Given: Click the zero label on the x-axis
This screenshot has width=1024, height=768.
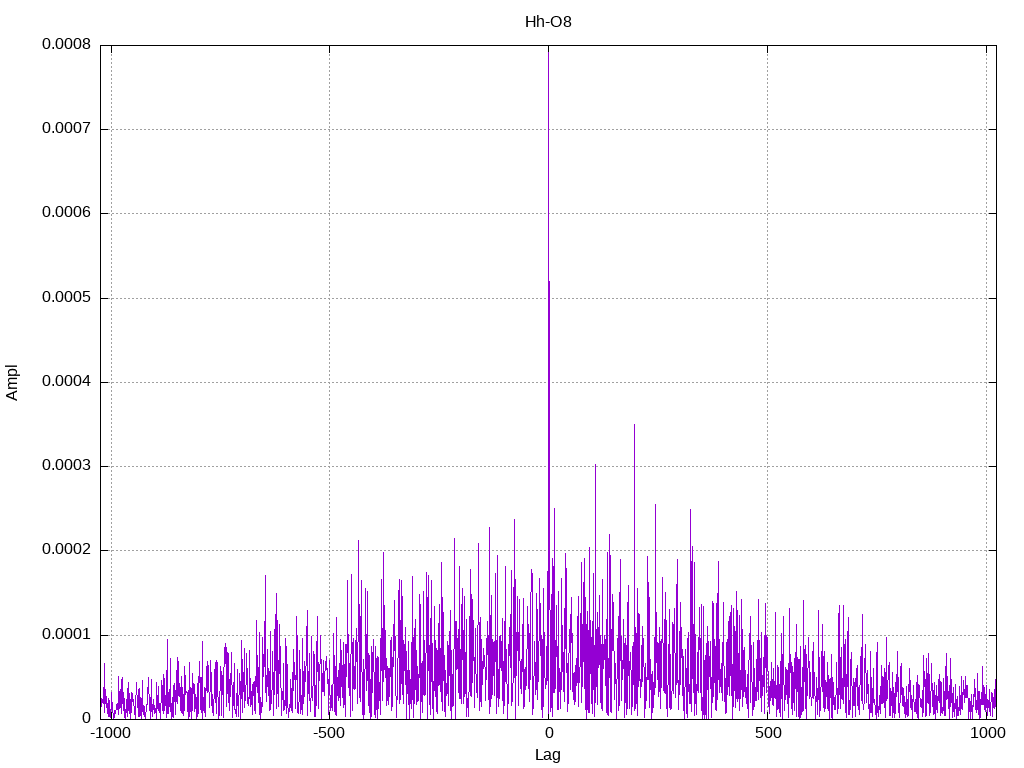Looking at the screenshot, I should pyautogui.click(x=548, y=733).
